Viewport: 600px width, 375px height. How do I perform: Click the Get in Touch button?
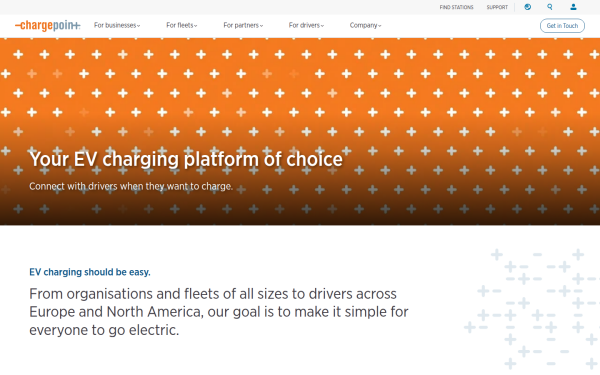(x=562, y=26)
